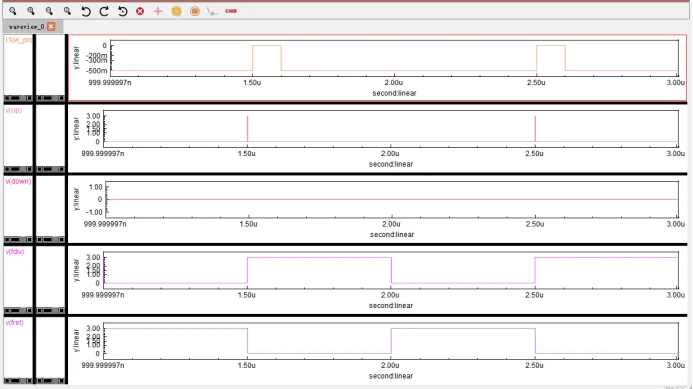
Task: Click second-column scrollbar thumb in v(up) row
Action: [x=48, y=169]
